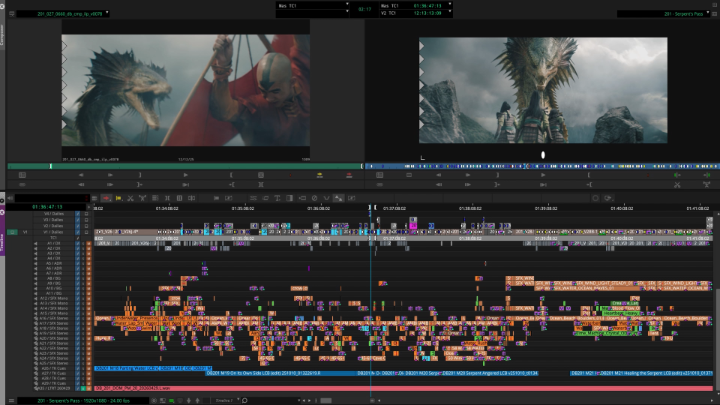The height and width of the screenshot is (405, 720).
Task: Add a marker in record monitor
Action: pyautogui.click(x=648, y=175)
